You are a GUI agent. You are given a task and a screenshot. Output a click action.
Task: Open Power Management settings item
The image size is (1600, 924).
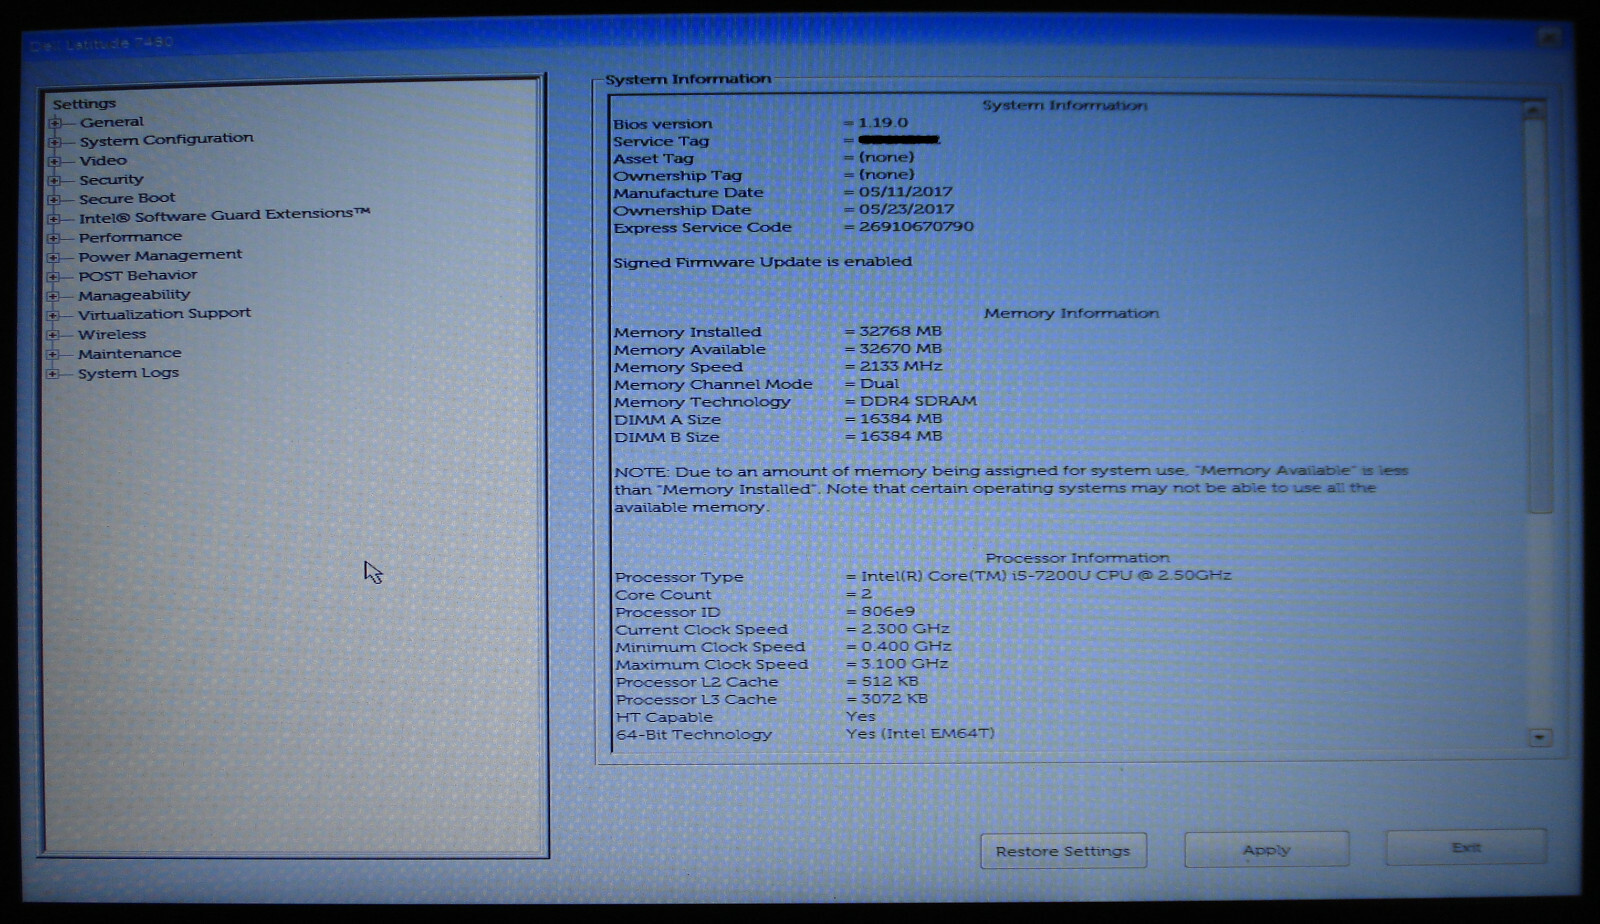(x=160, y=256)
